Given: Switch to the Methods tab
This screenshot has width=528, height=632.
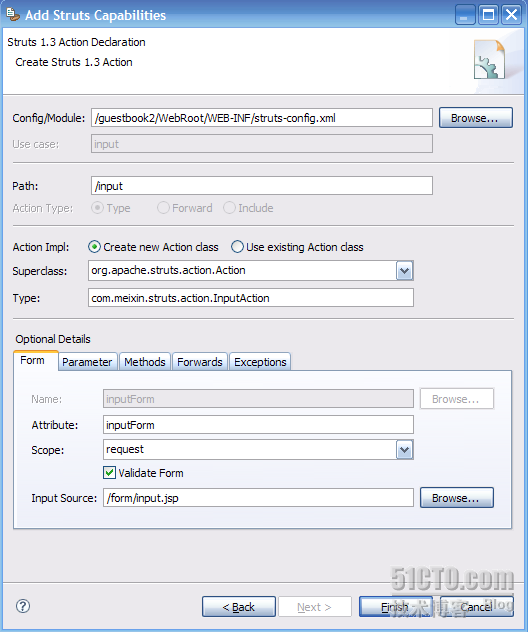Looking at the screenshot, I should [x=145, y=362].
